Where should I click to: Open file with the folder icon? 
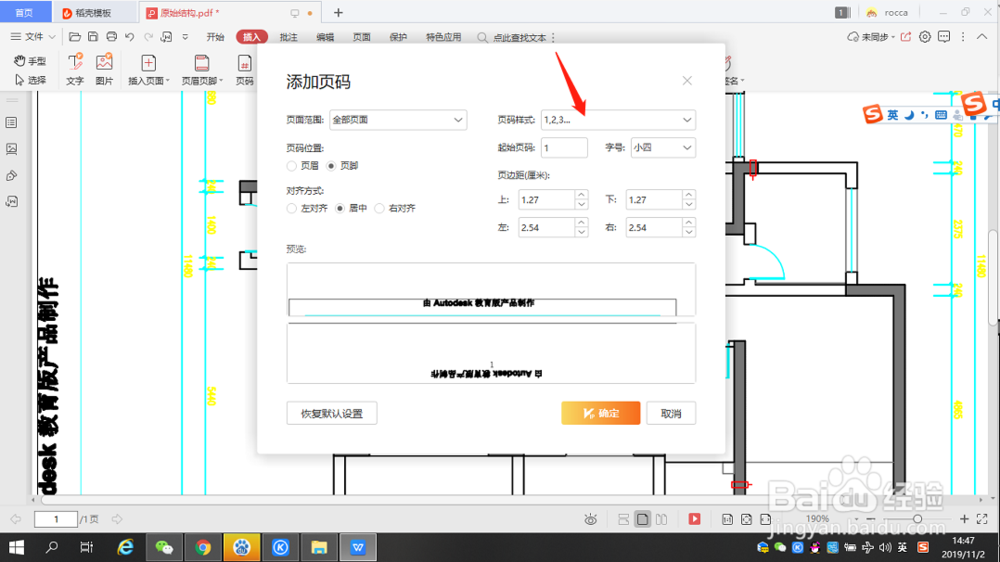click(x=75, y=37)
